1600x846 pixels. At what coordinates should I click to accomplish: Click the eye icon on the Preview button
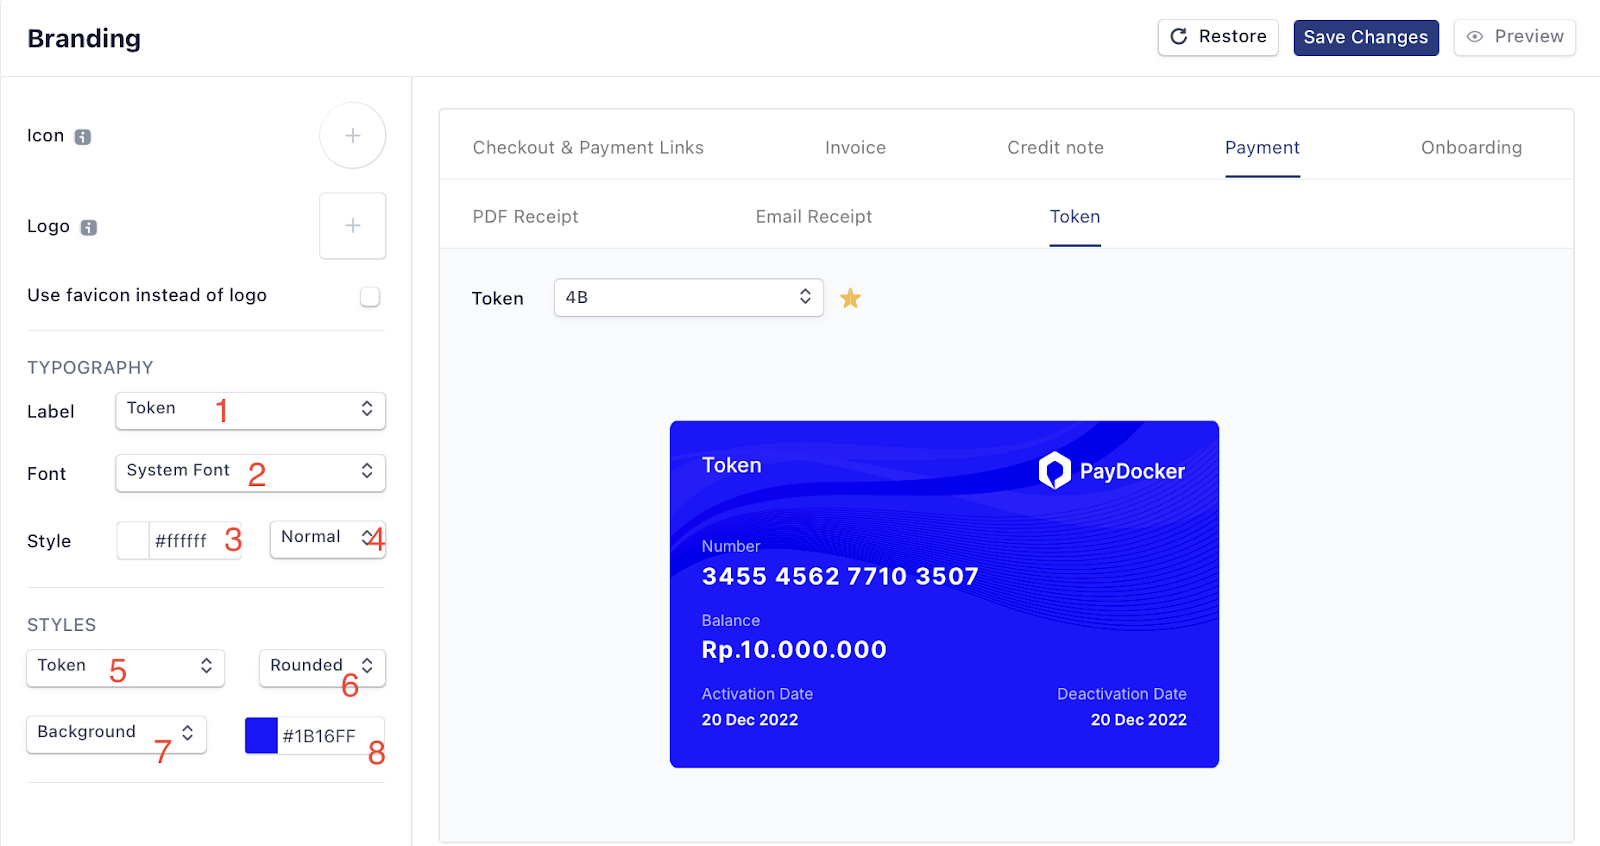[1475, 37]
